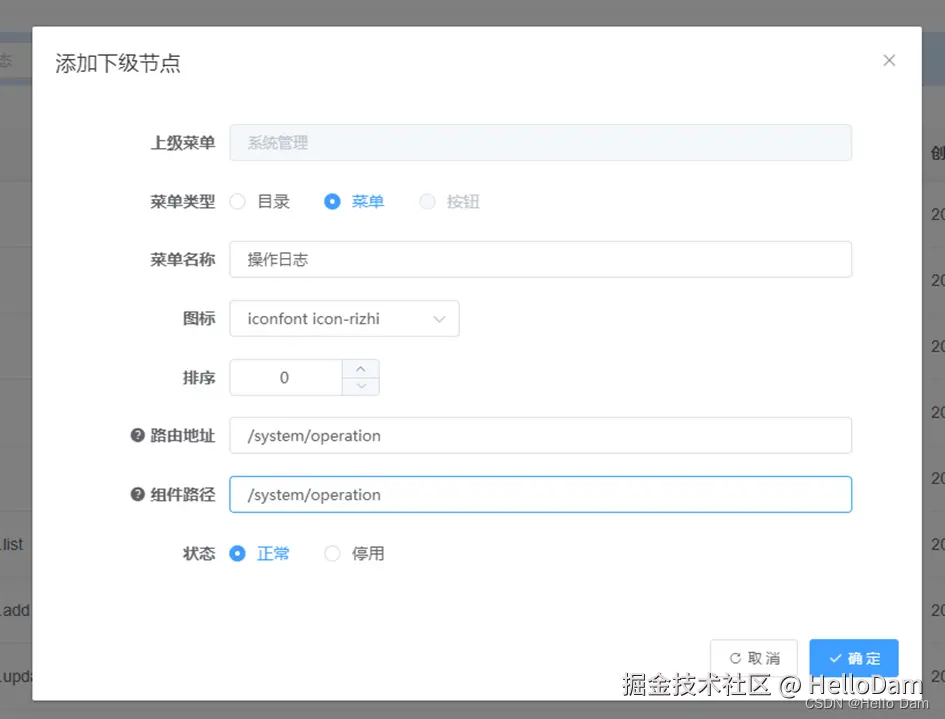This screenshot has height=719, width=945.
Task: Set 状态 to 停用
Action: pos(331,553)
